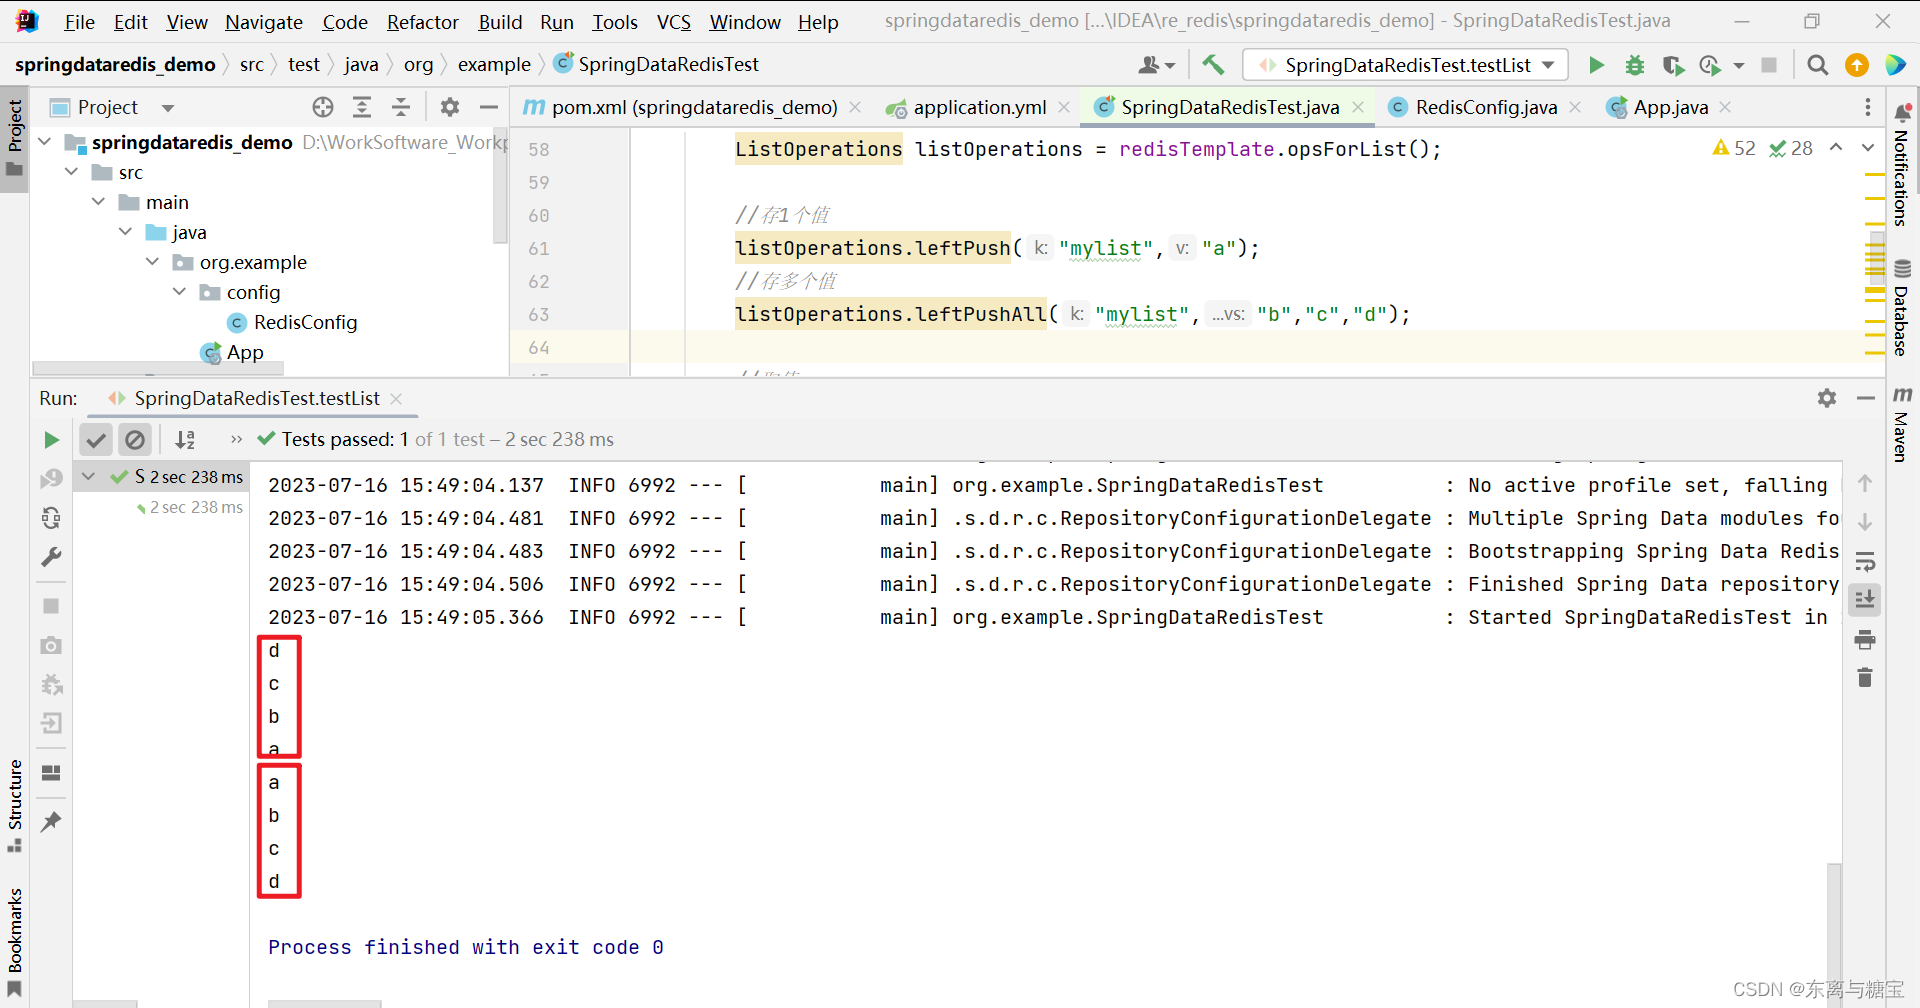Screen dimensions: 1920x1008
Task: Click the warnings count indicator 52
Action: tap(1734, 148)
